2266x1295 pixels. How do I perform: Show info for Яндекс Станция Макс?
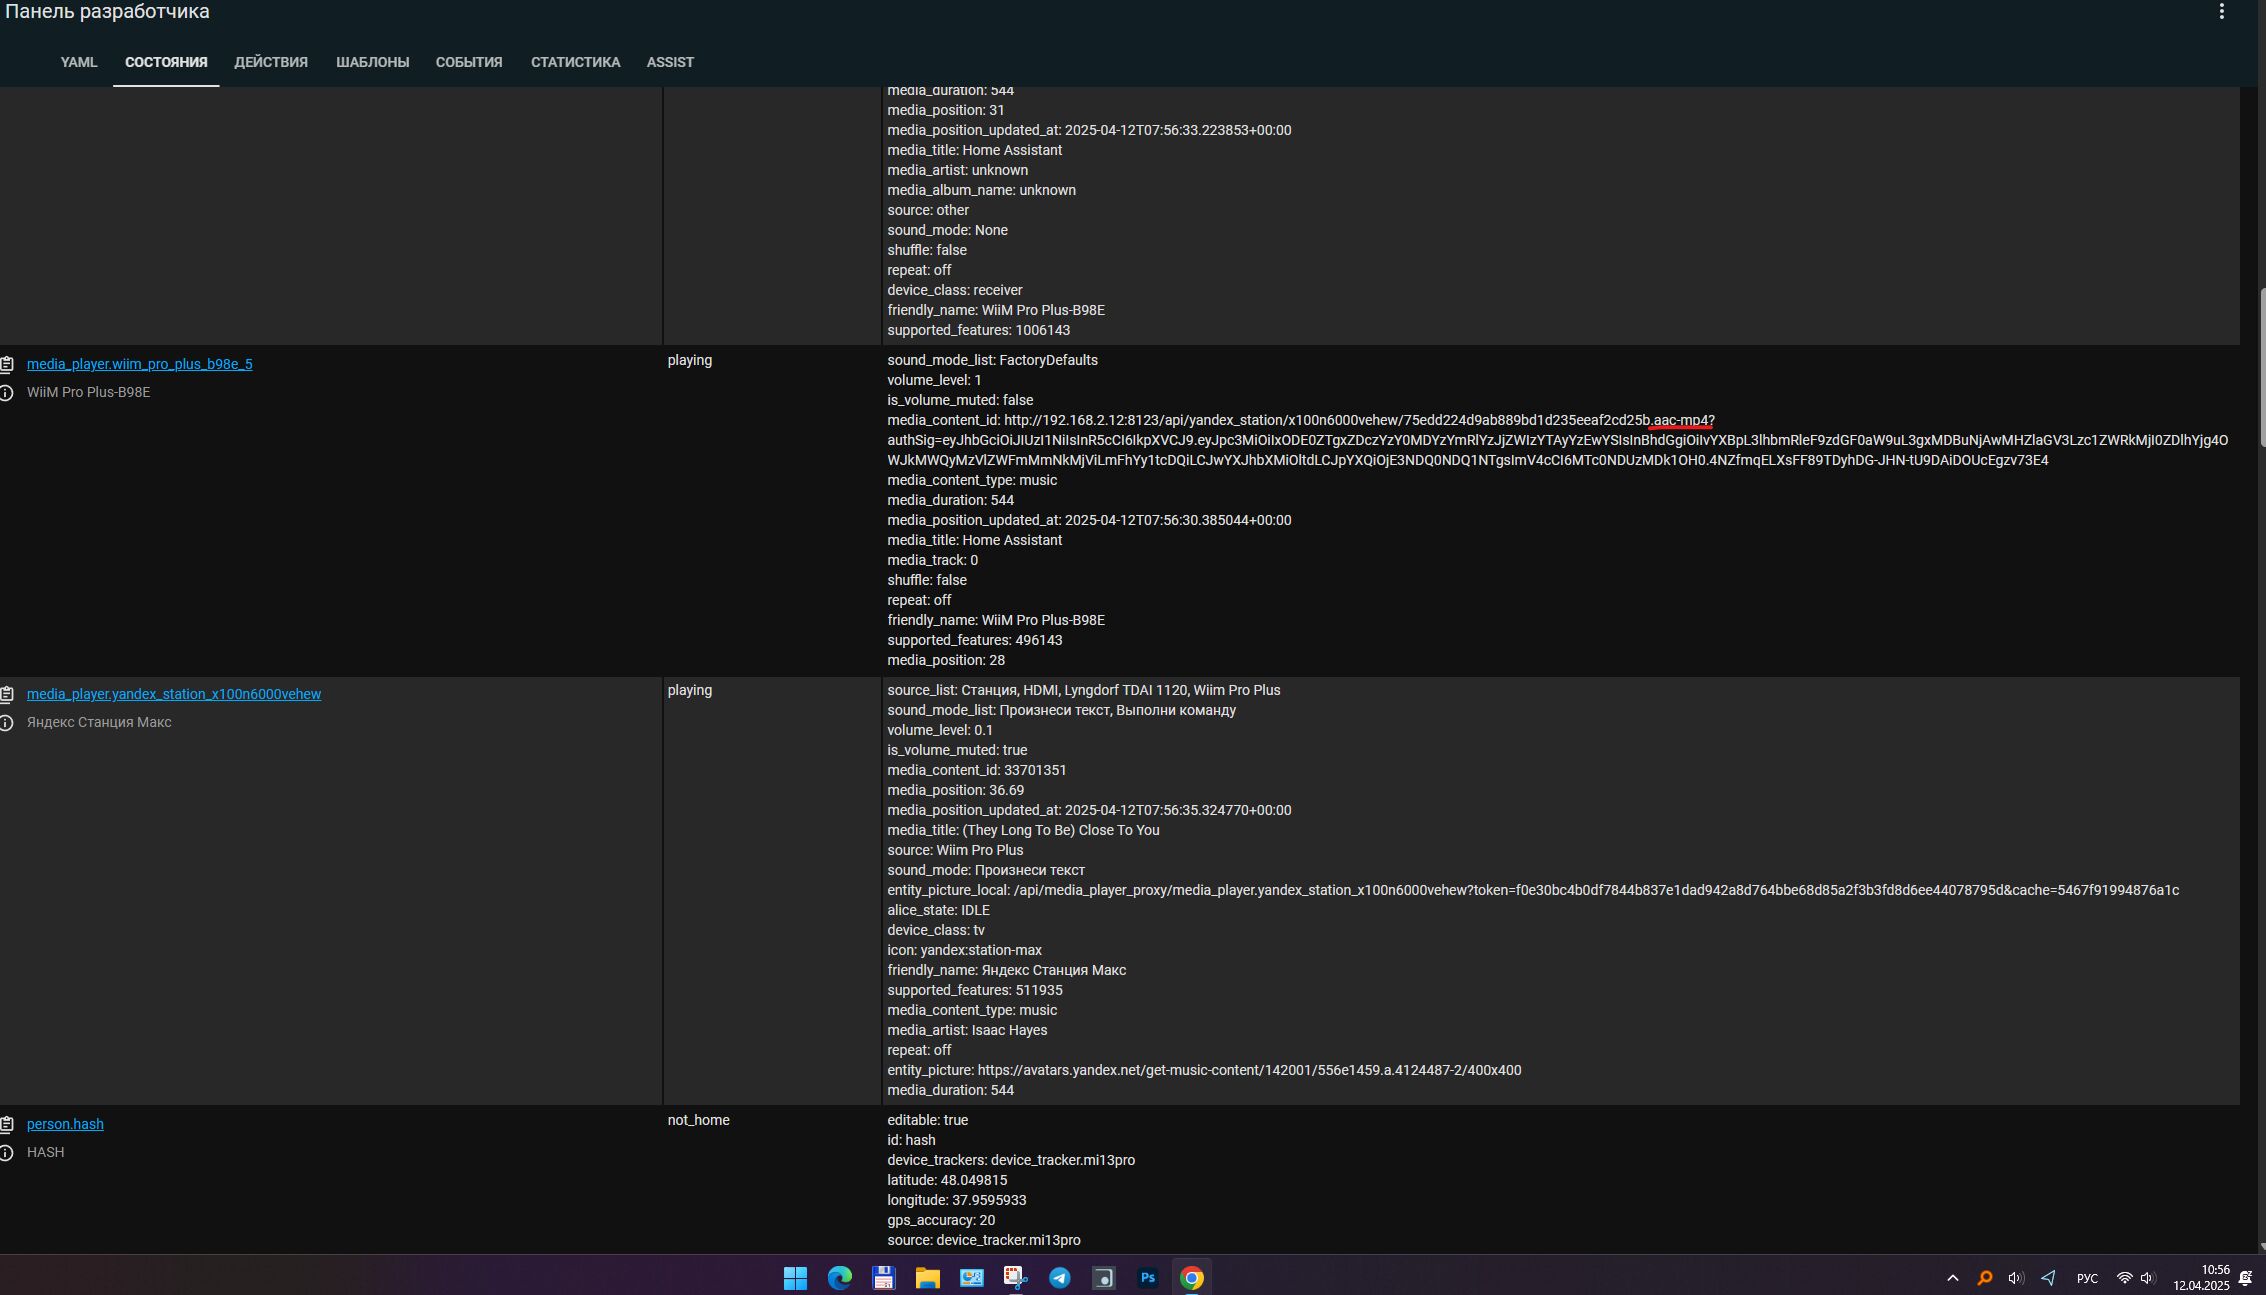7,723
